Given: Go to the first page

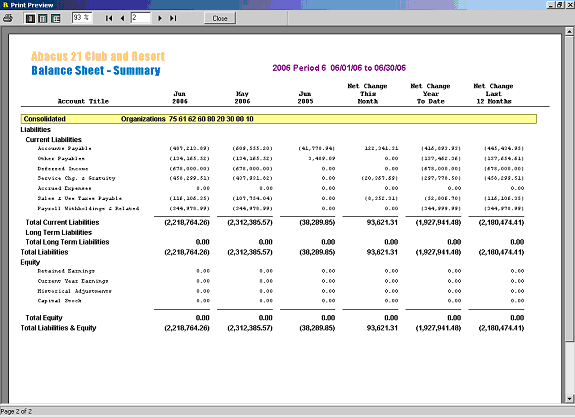Looking at the screenshot, I should click(109, 18).
